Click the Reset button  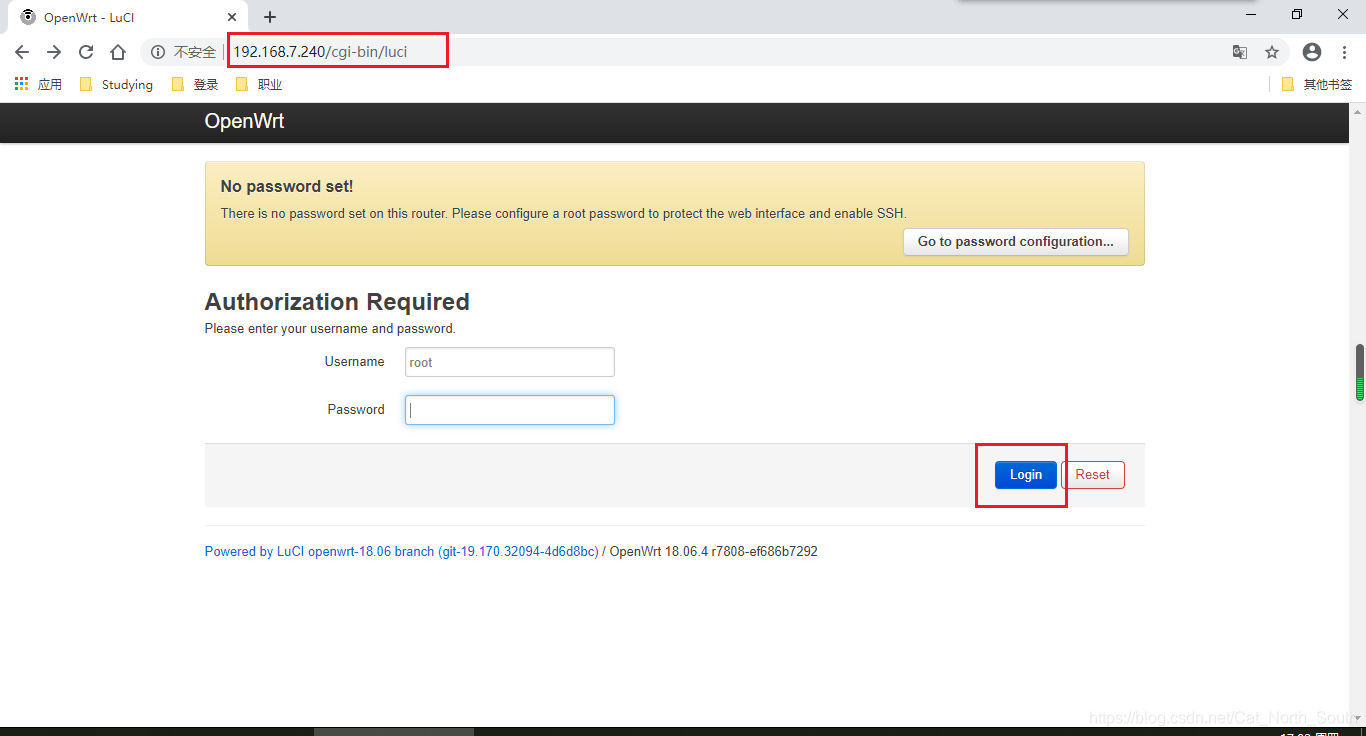coord(1092,475)
